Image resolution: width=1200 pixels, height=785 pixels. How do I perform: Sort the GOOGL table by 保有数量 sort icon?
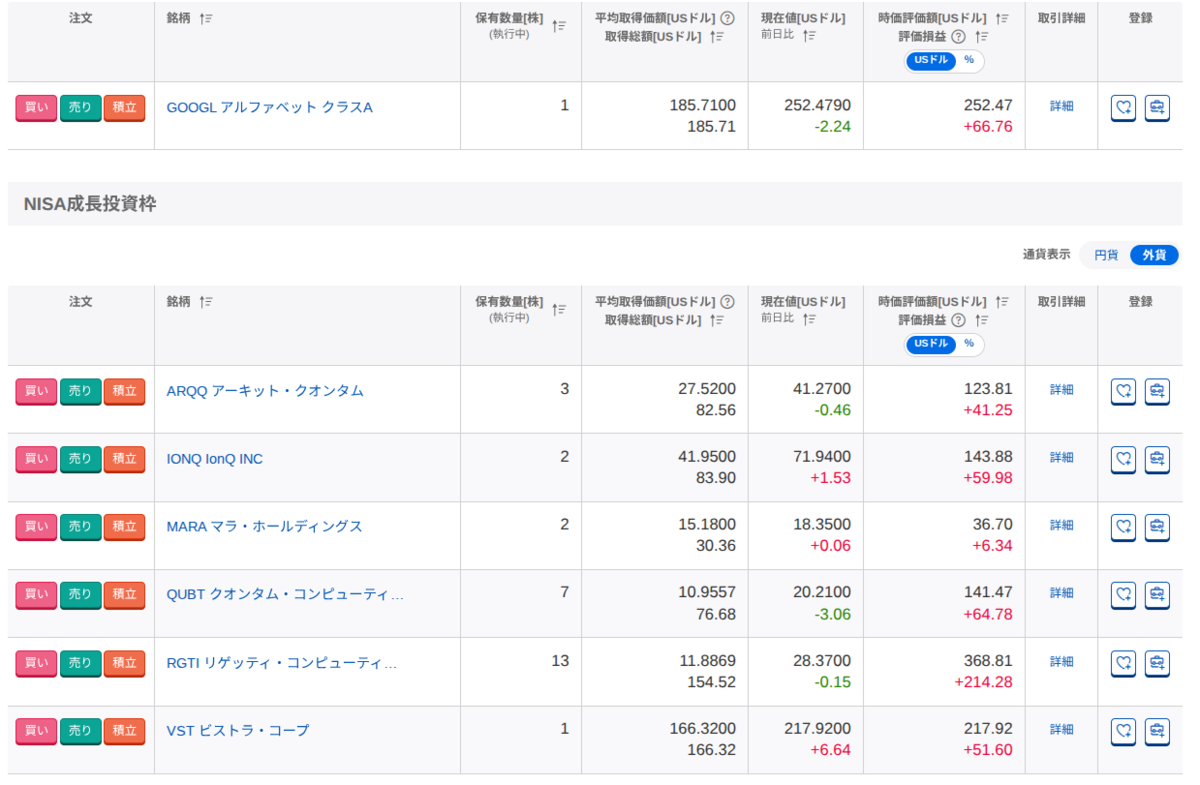click(559, 26)
